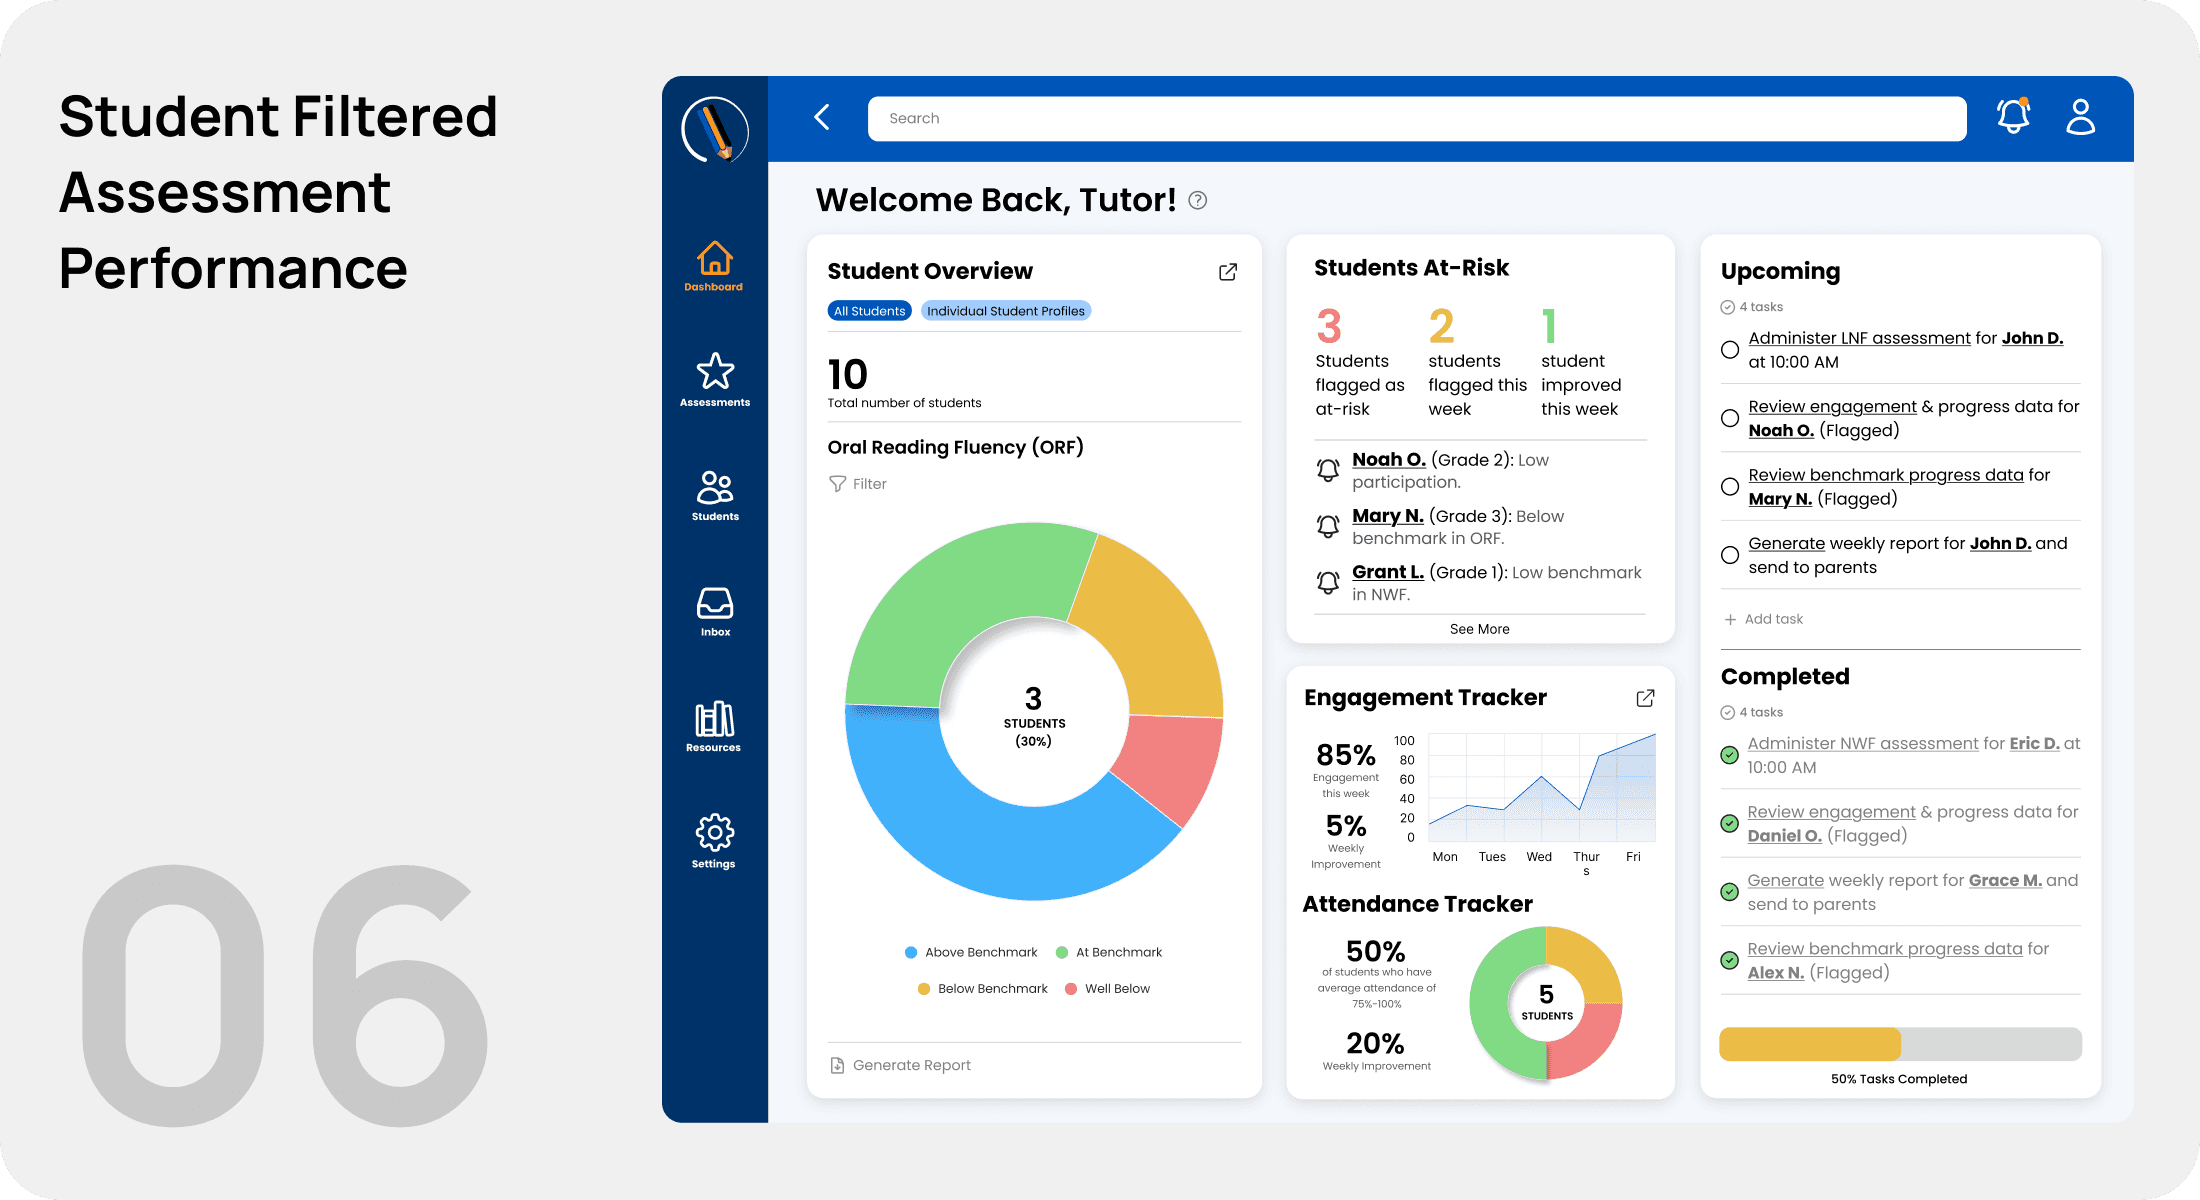Expand Student Overview with pop-out icon
Screen dimensions: 2200x1200
click(1228, 272)
